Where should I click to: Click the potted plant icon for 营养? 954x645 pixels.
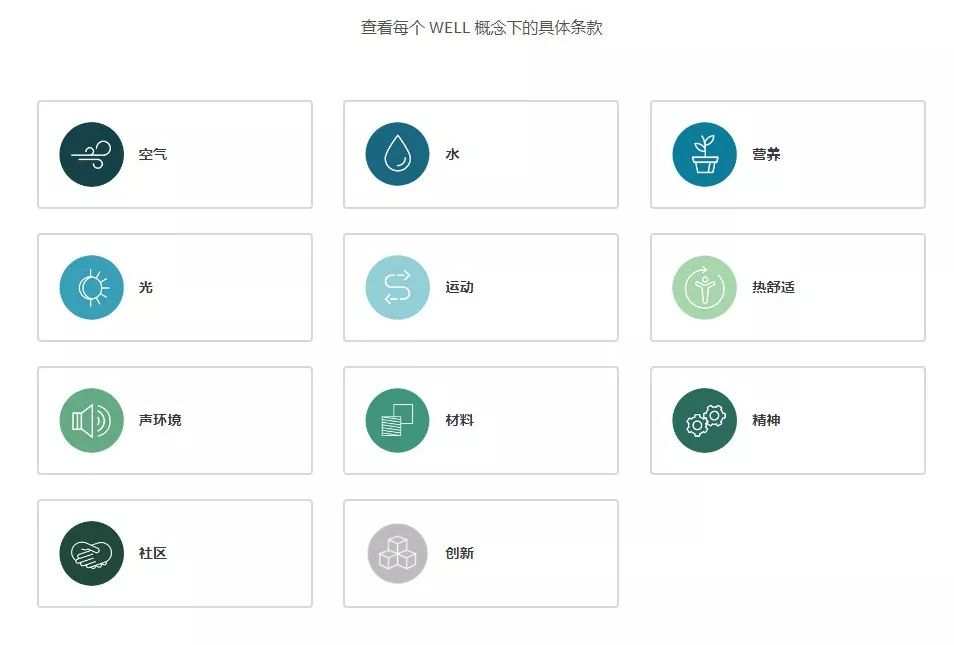(x=704, y=155)
